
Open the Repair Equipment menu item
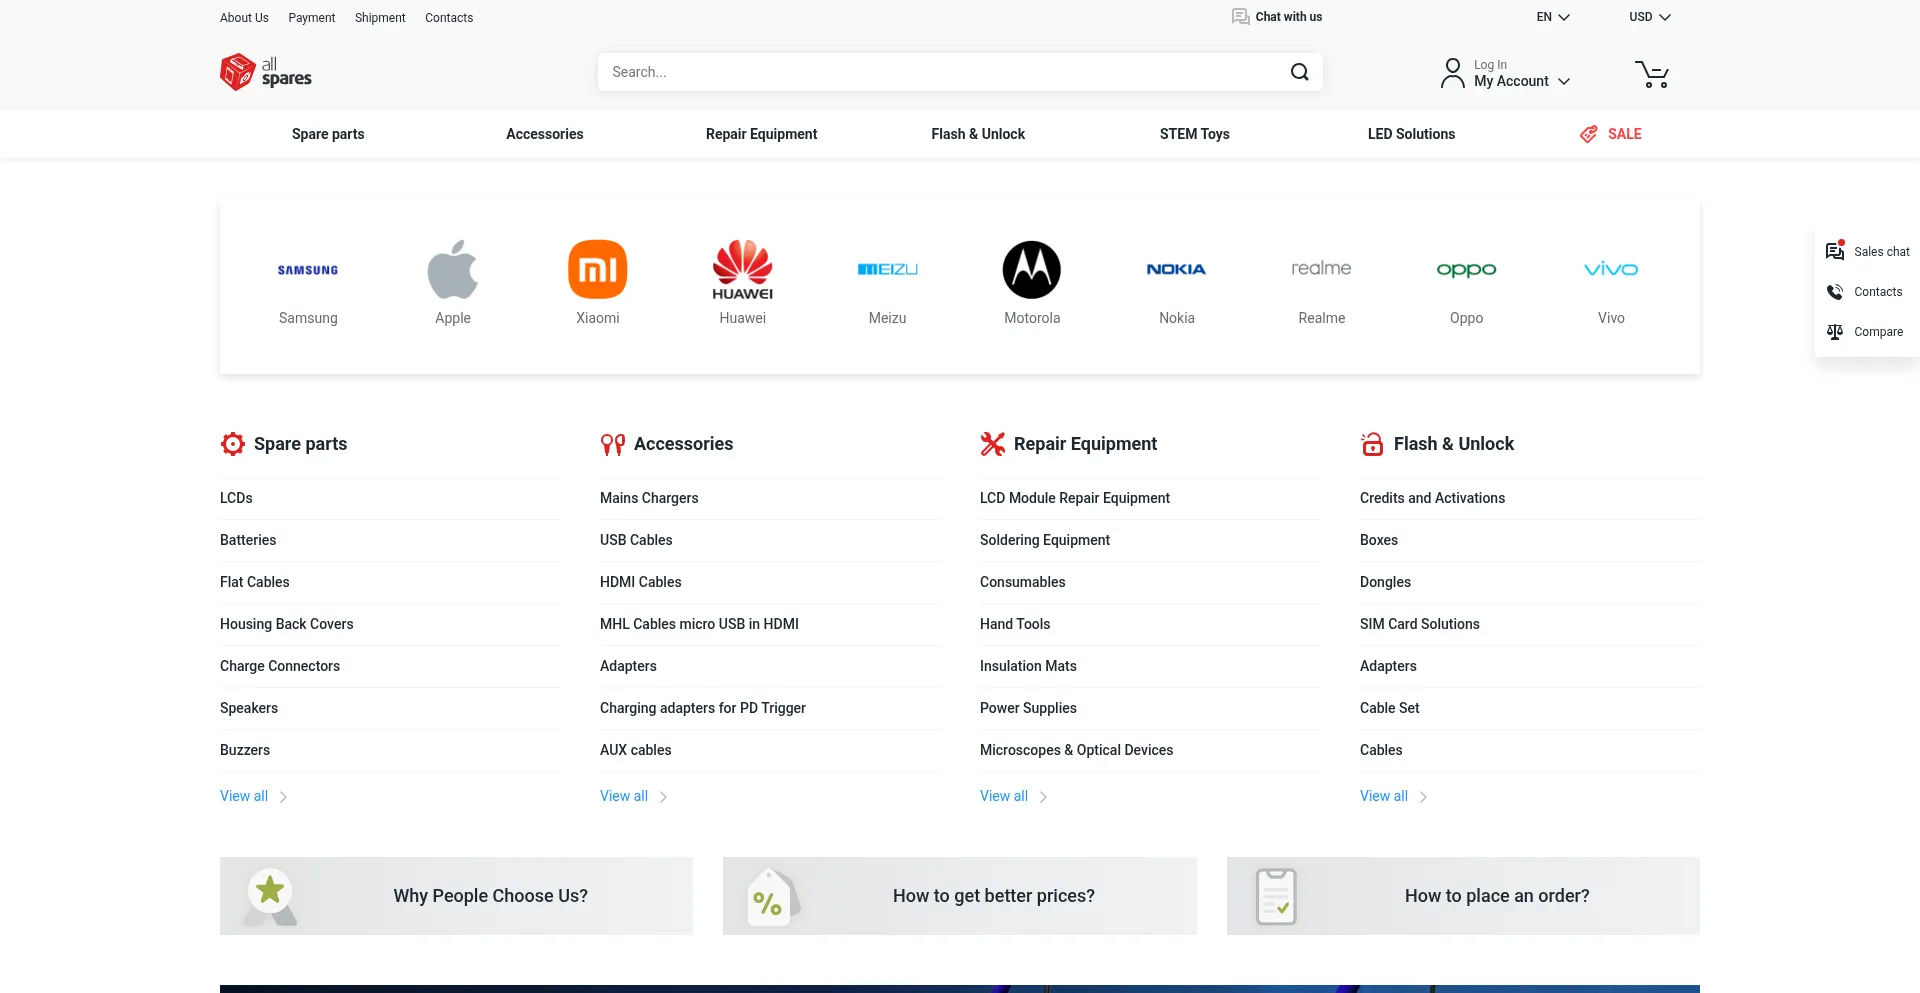761,134
